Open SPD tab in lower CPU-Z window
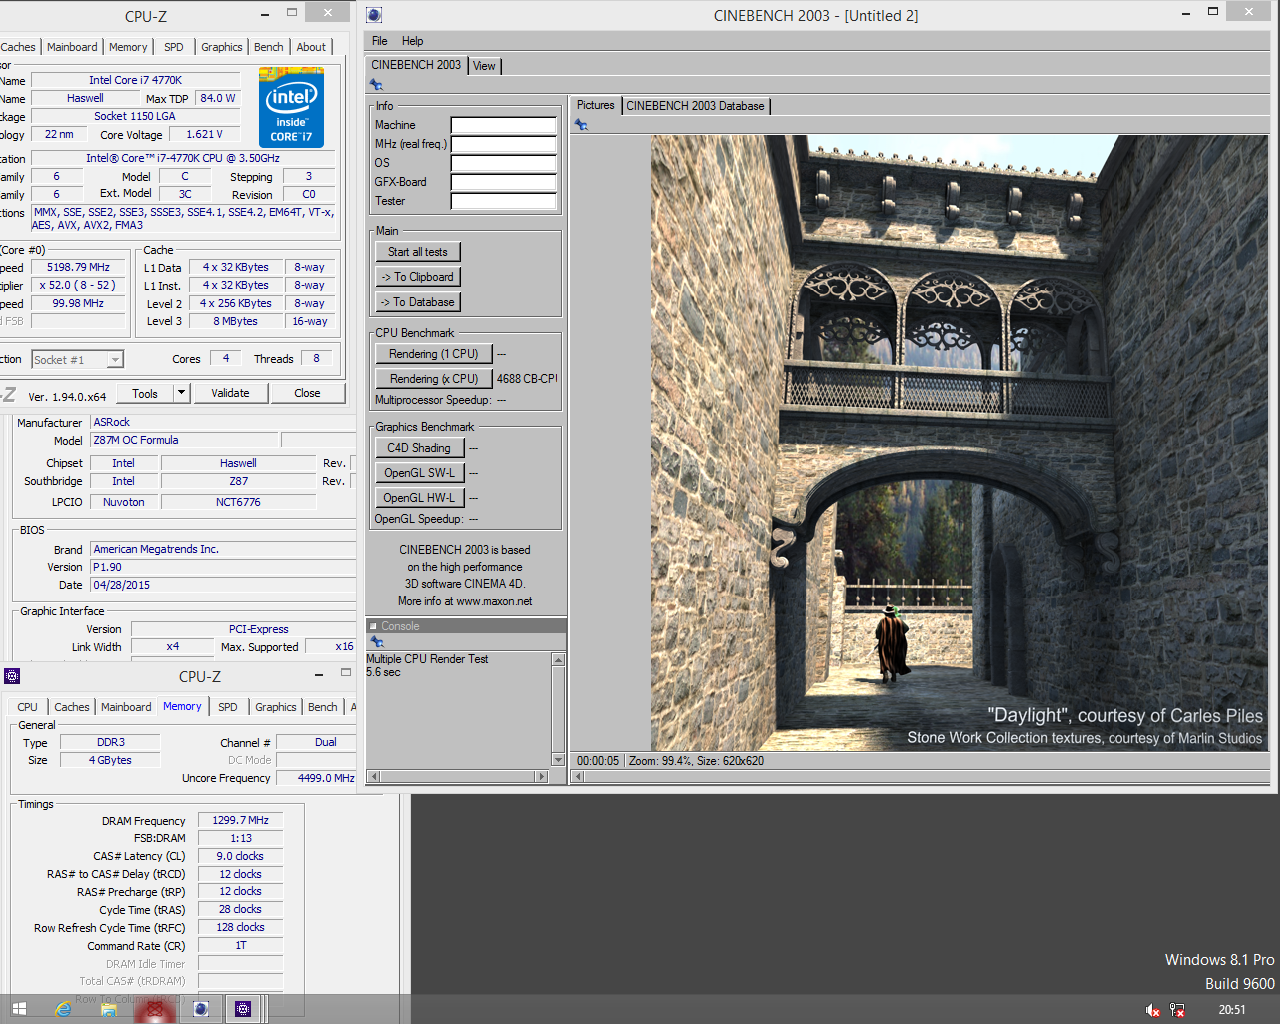 tap(228, 707)
